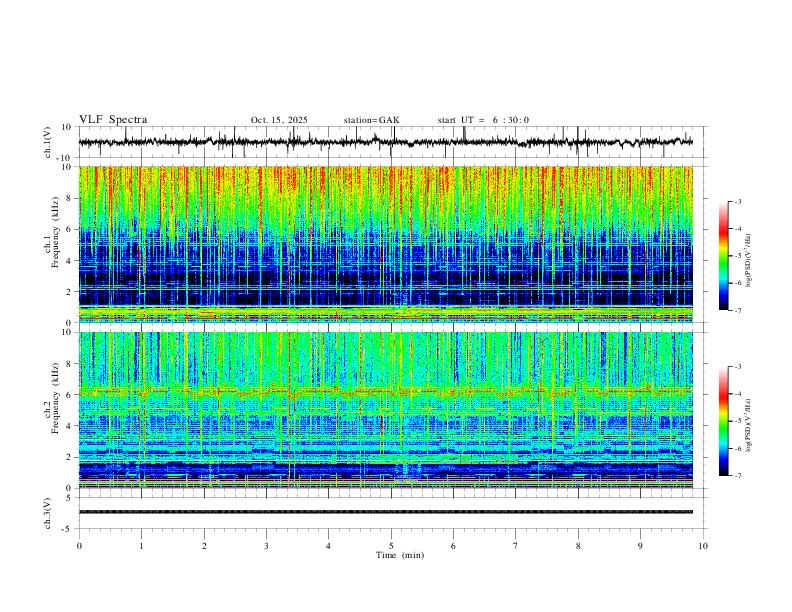
Task: Click the "5" tick on ch.3(V) axis
Action: 70,498
